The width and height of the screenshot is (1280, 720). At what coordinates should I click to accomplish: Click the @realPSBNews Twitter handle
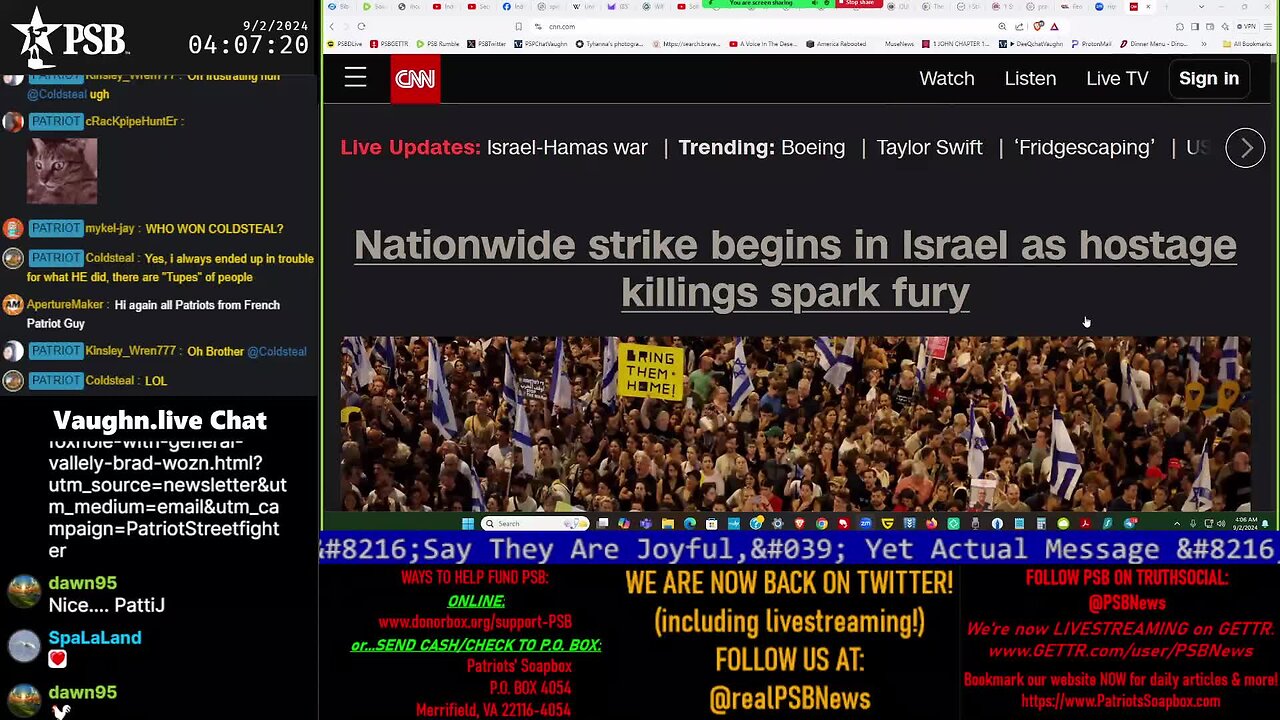[x=789, y=698]
